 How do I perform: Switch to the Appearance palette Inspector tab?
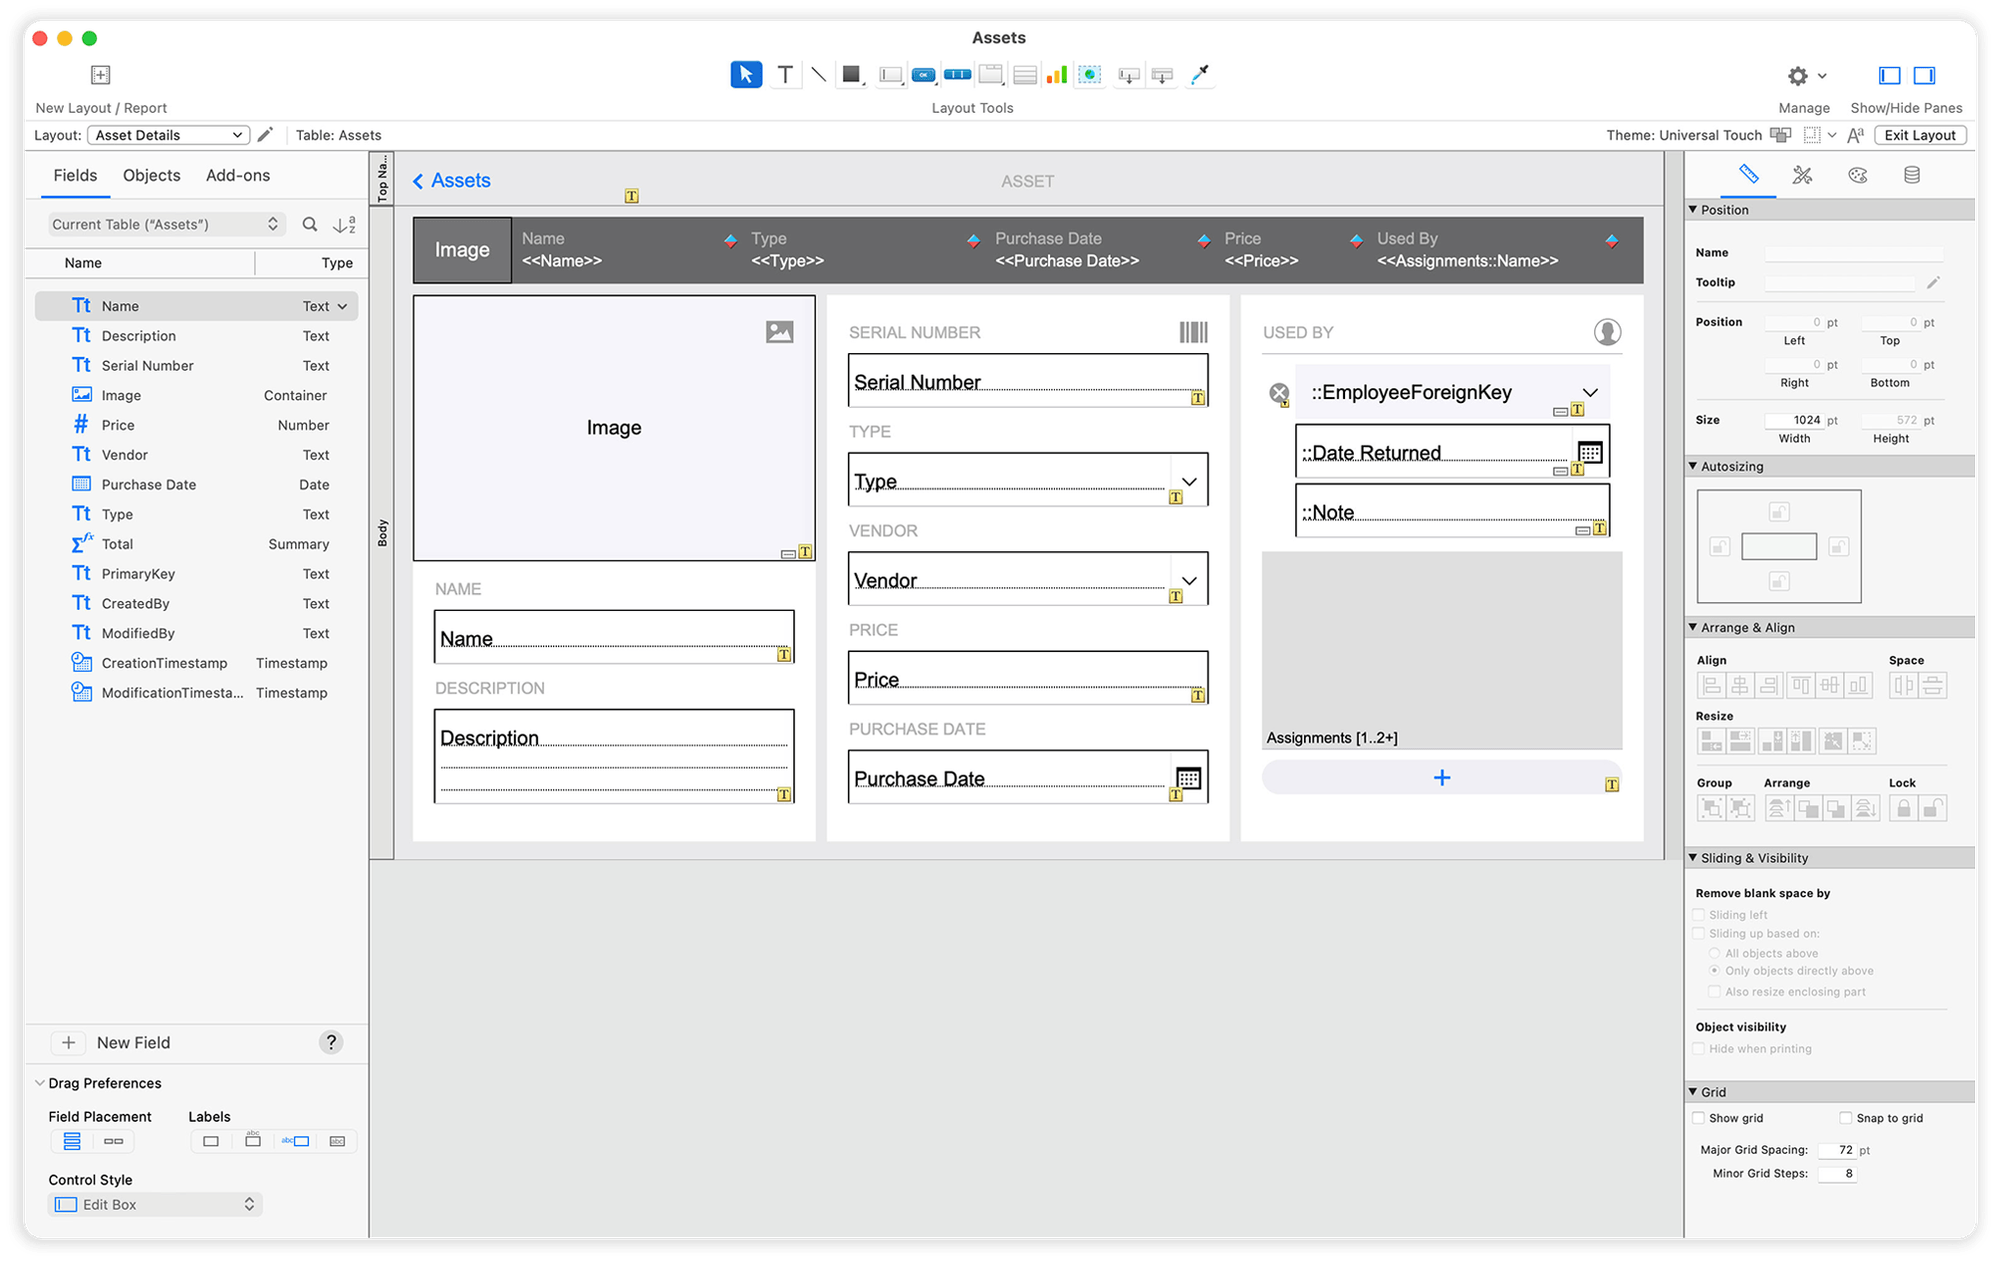[x=1858, y=174]
